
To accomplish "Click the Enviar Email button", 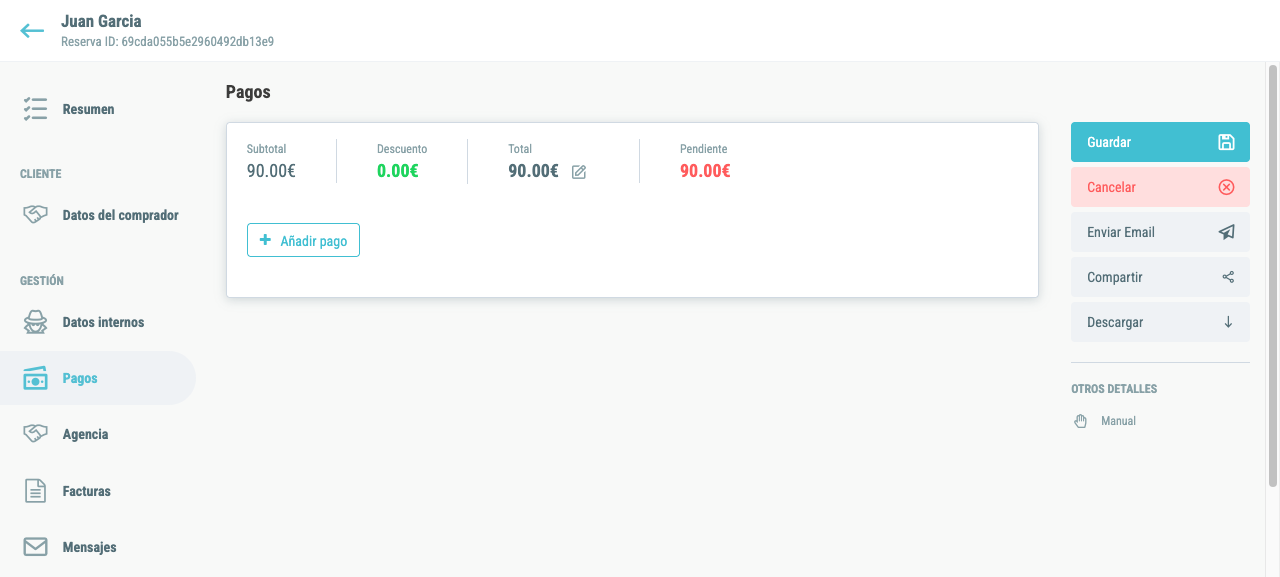I will [1160, 232].
